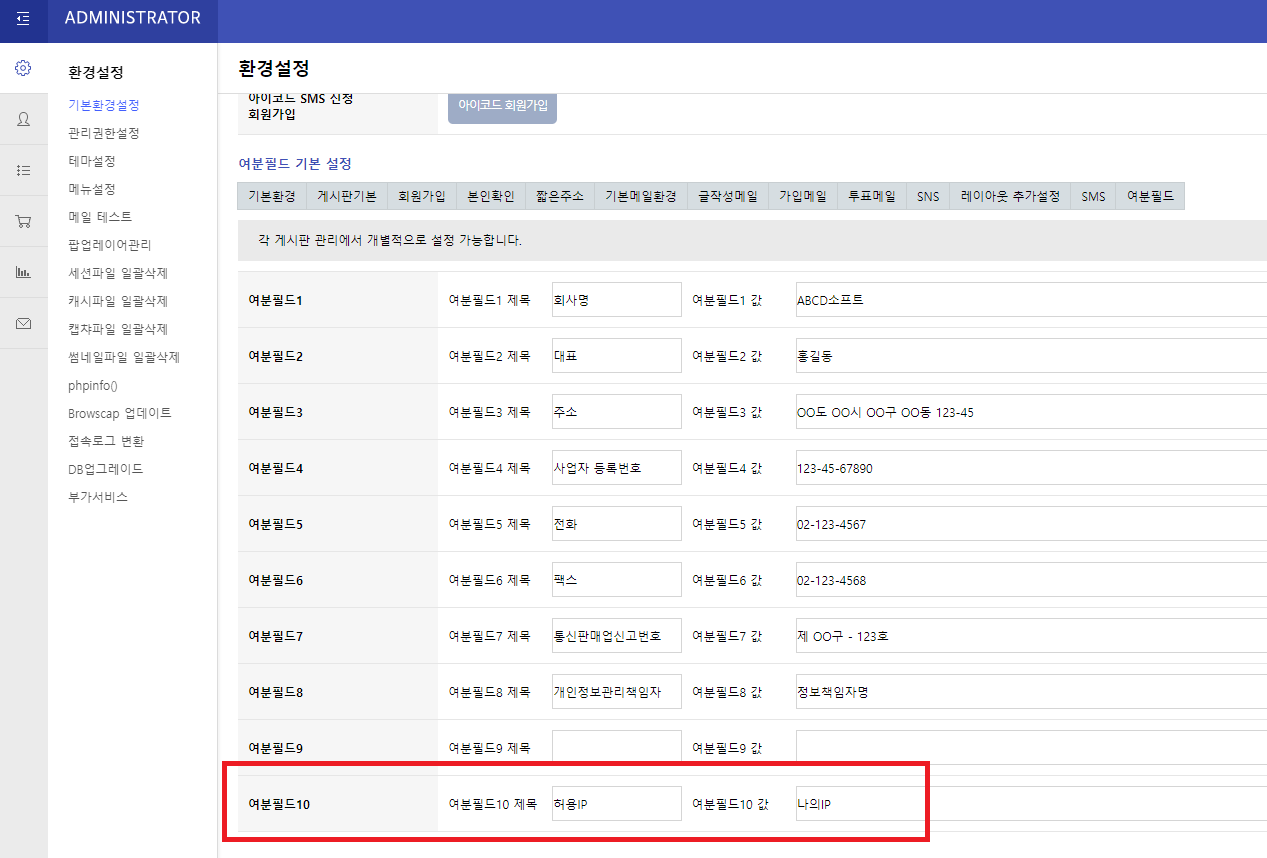Image resolution: width=1267 pixels, height=858 pixels.
Task: Jump to the 본인확인 tab
Action: 490,197
